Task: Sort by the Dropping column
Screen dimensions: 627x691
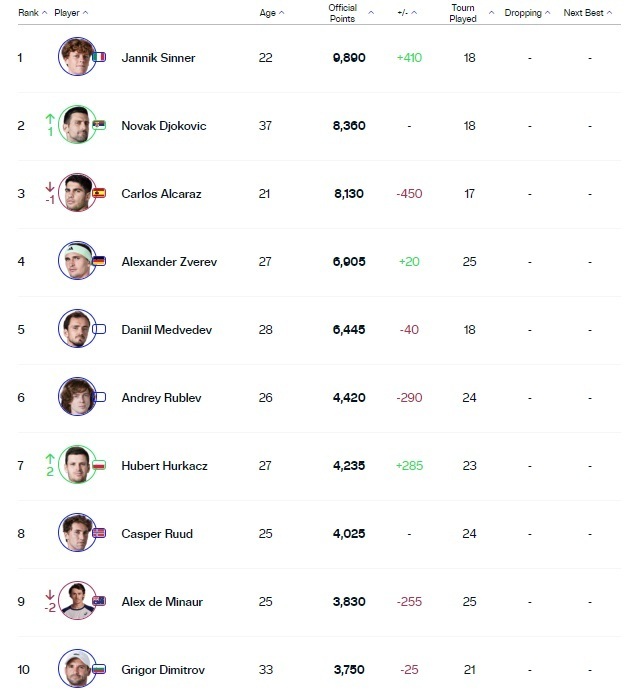Action: pyautogui.click(x=527, y=13)
